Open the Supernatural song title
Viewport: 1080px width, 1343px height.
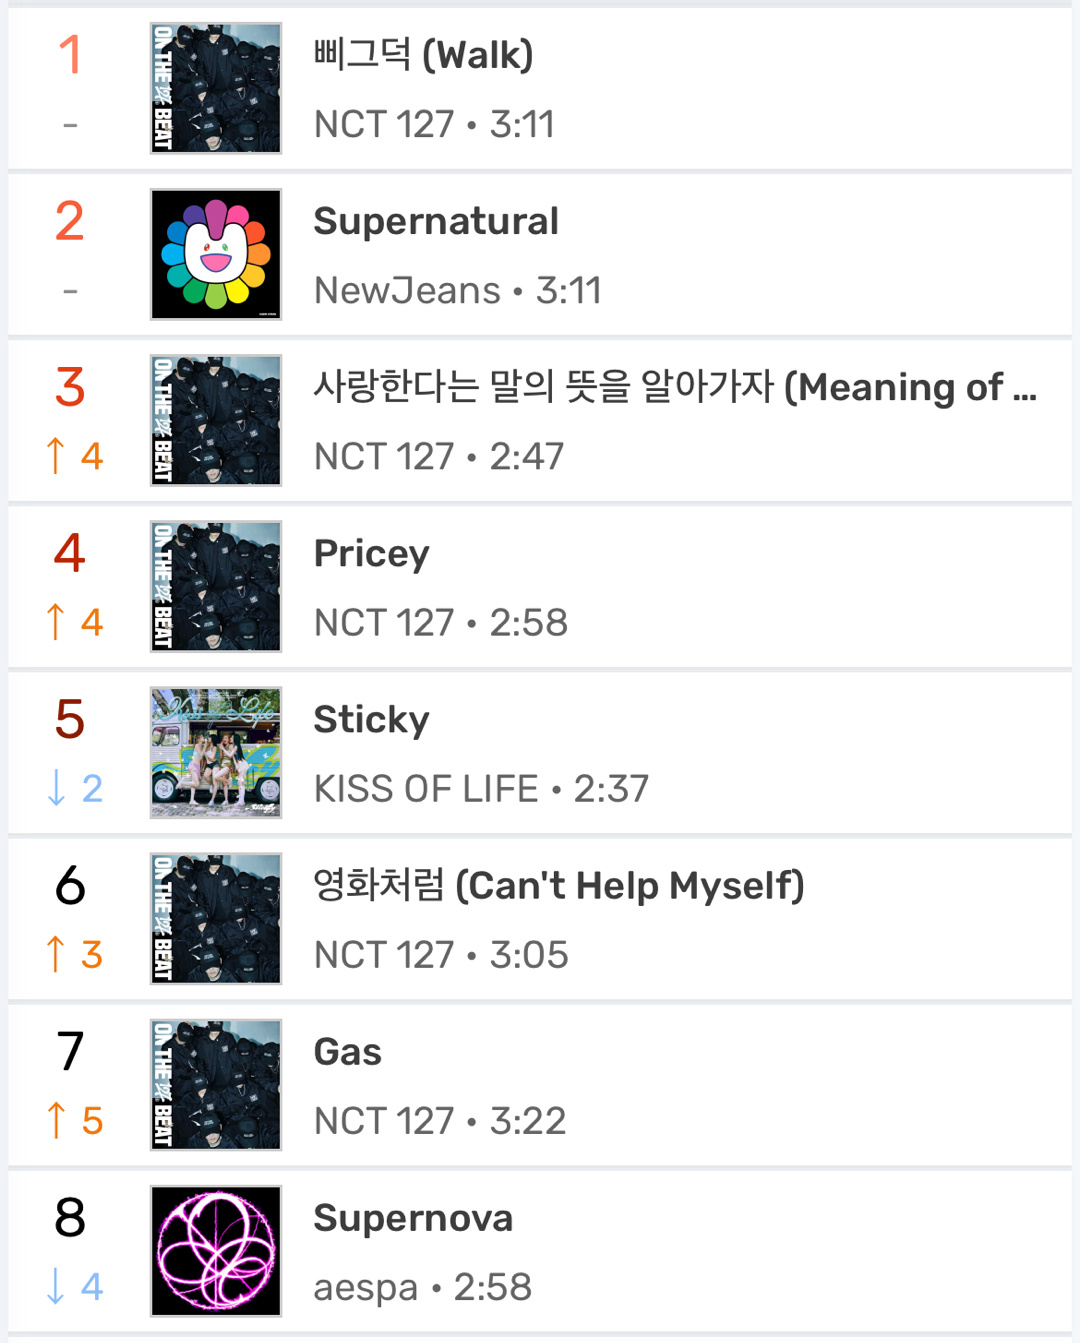click(x=436, y=221)
